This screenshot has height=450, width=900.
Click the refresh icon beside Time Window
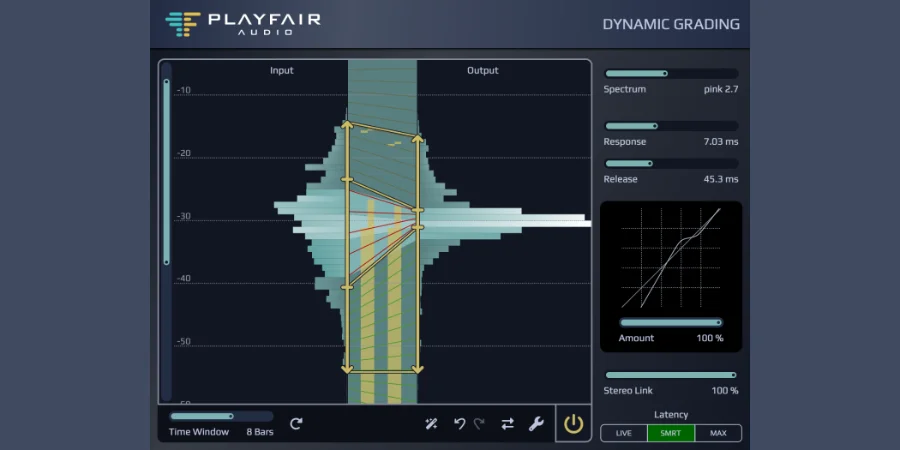point(296,424)
